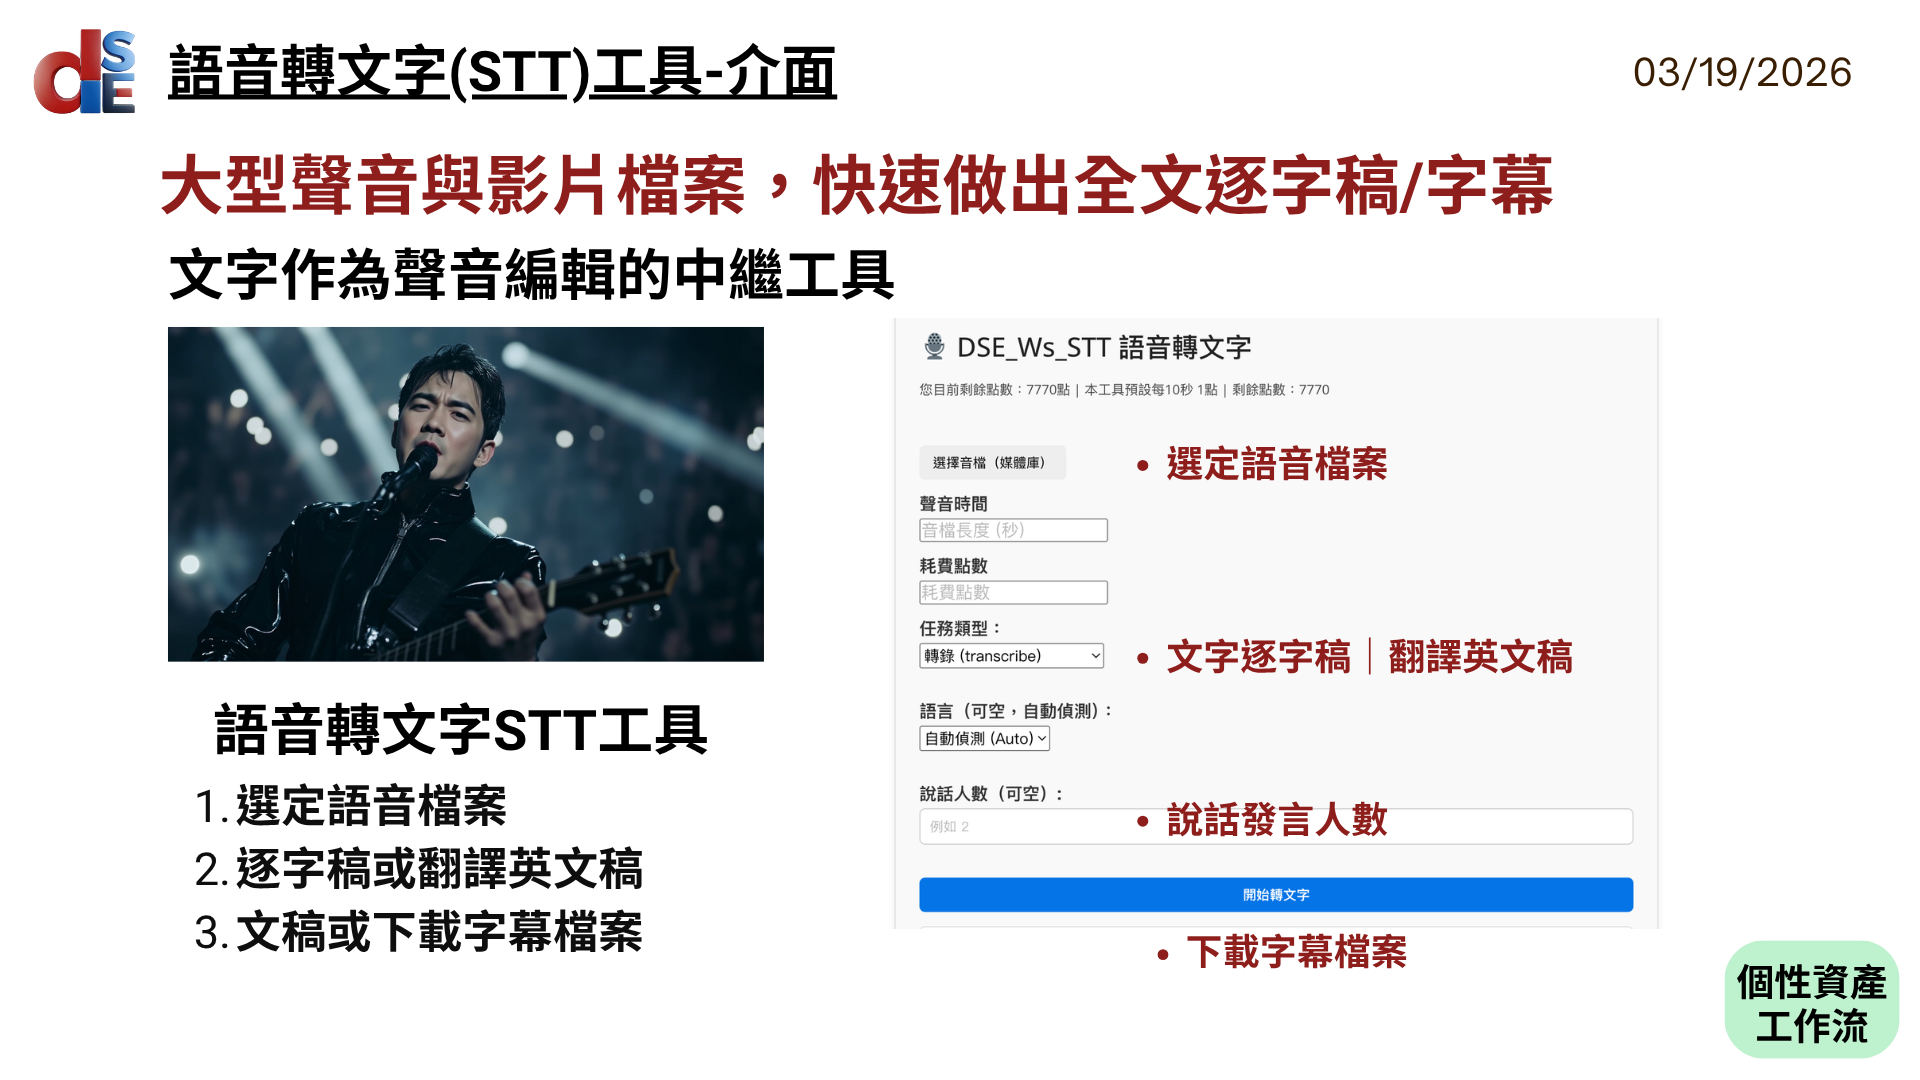Click the blue 開始轉文字 button
The width and height of the screenshot is (1920, 1080).
pyautogui.click(x=1276, y=894)
